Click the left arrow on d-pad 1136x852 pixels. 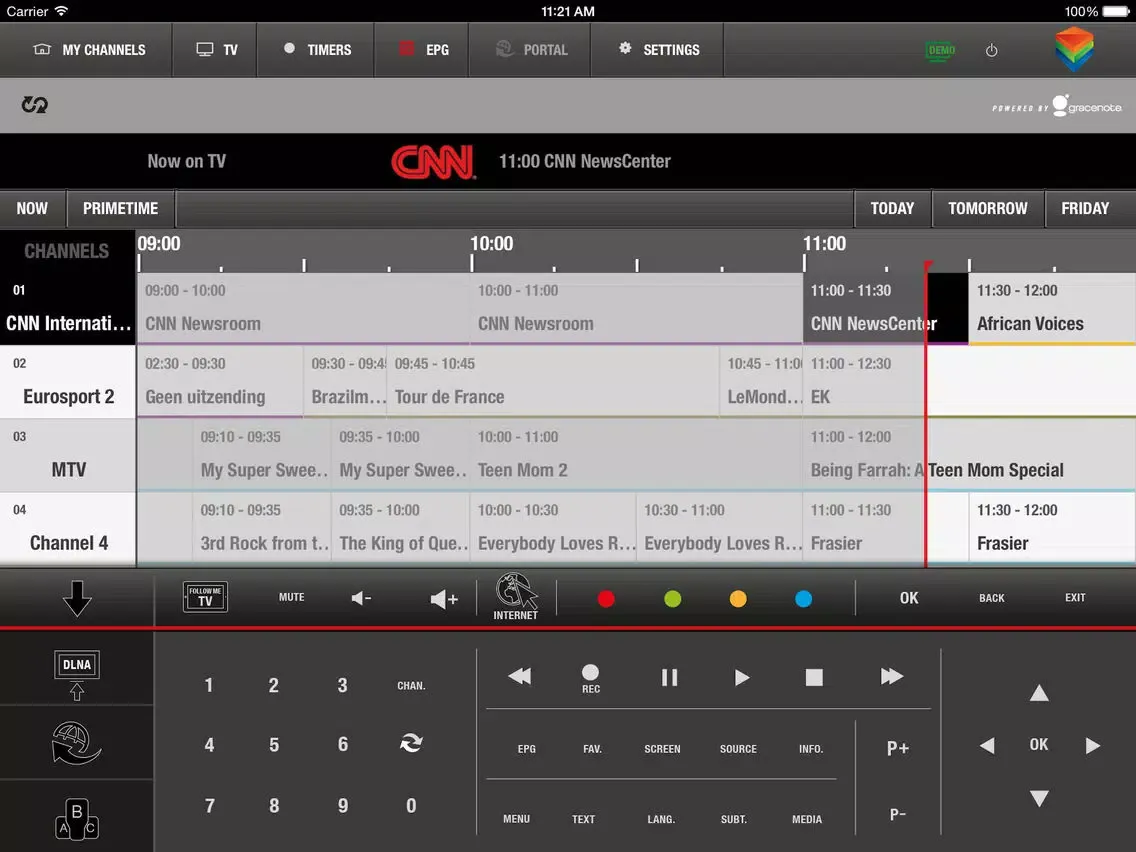[987, 746]
